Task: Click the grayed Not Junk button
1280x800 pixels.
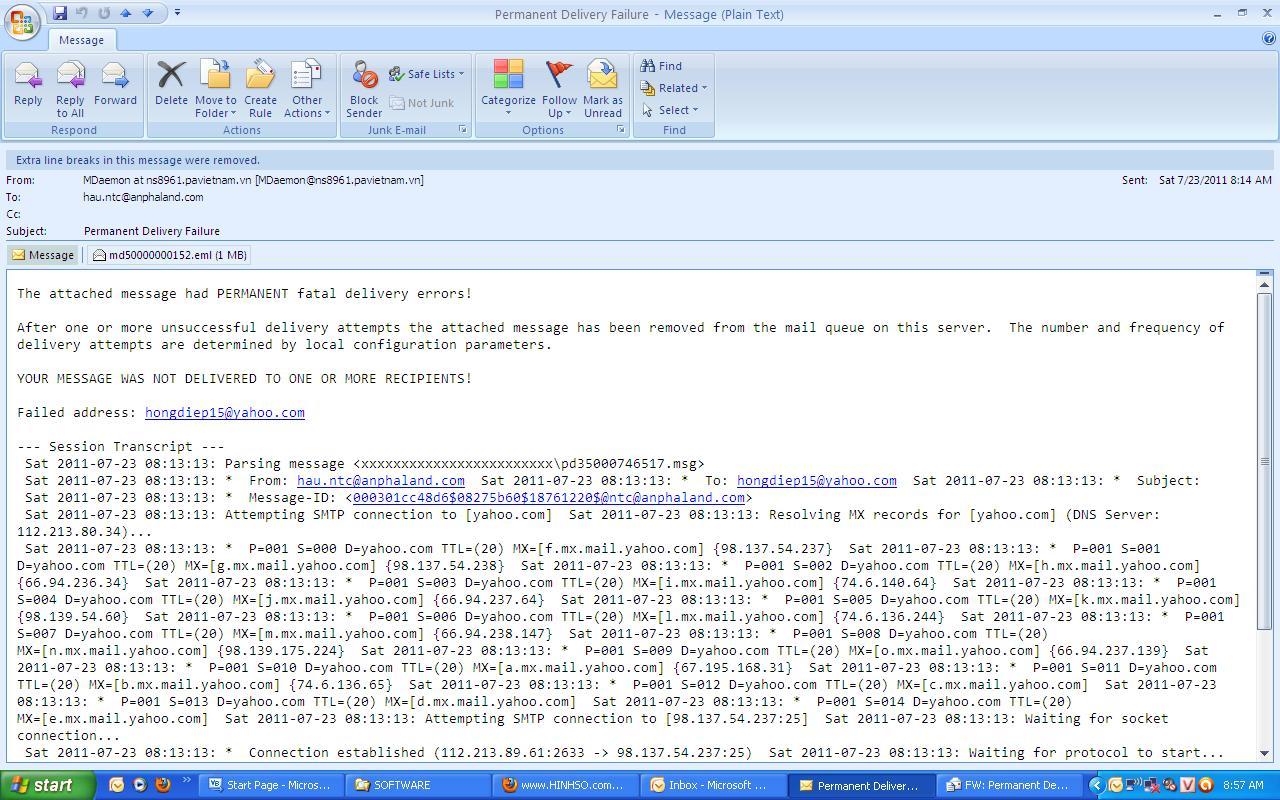Action: pos(421,103)
